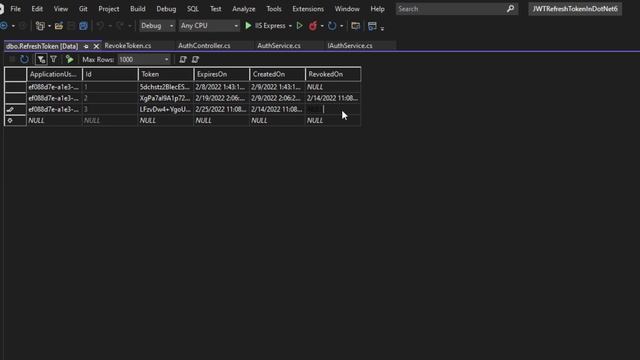640x360 pixels.
Task: Open the File menu
Action: [x=16, y=9]
